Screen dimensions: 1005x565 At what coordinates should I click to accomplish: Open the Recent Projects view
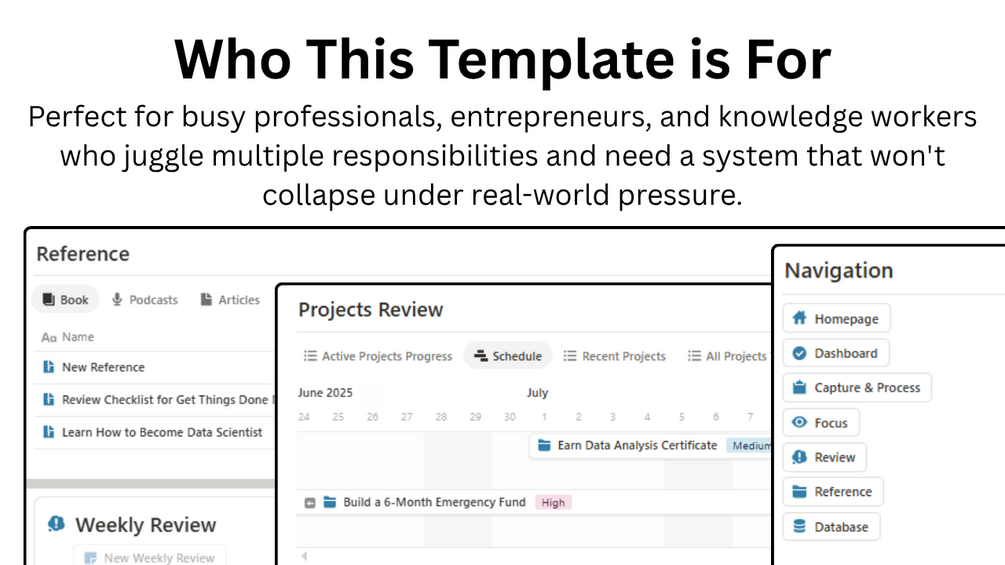[615, 356]
